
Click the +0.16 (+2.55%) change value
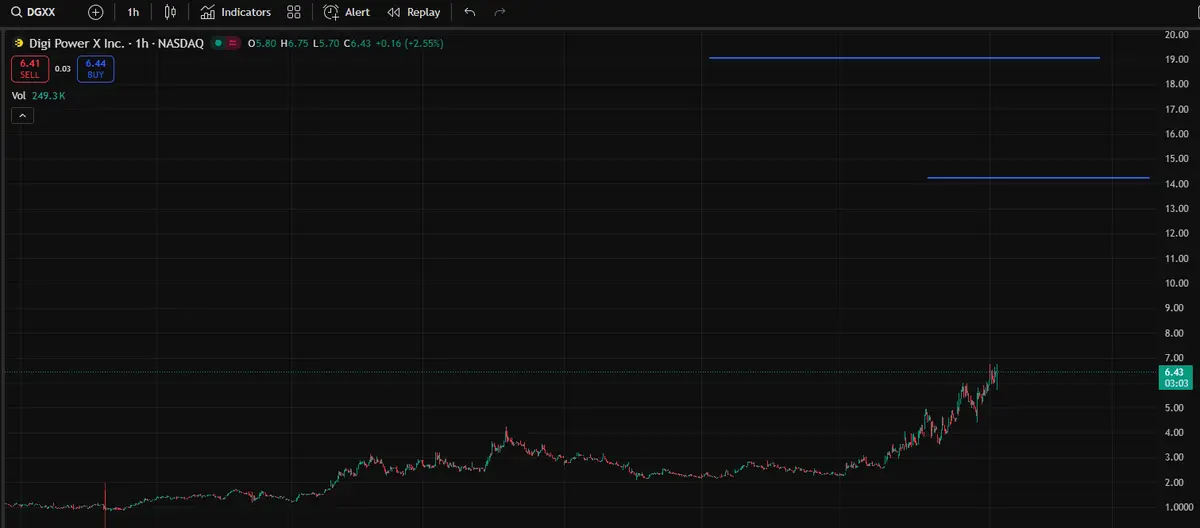(x=409, y=44)
